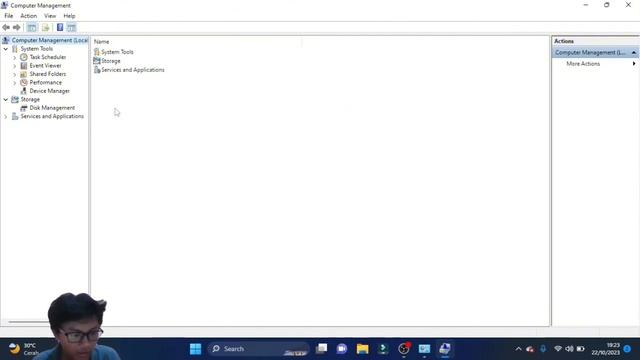Open the Help menu
Screen dimensions: 640x360
coord(69,16)
